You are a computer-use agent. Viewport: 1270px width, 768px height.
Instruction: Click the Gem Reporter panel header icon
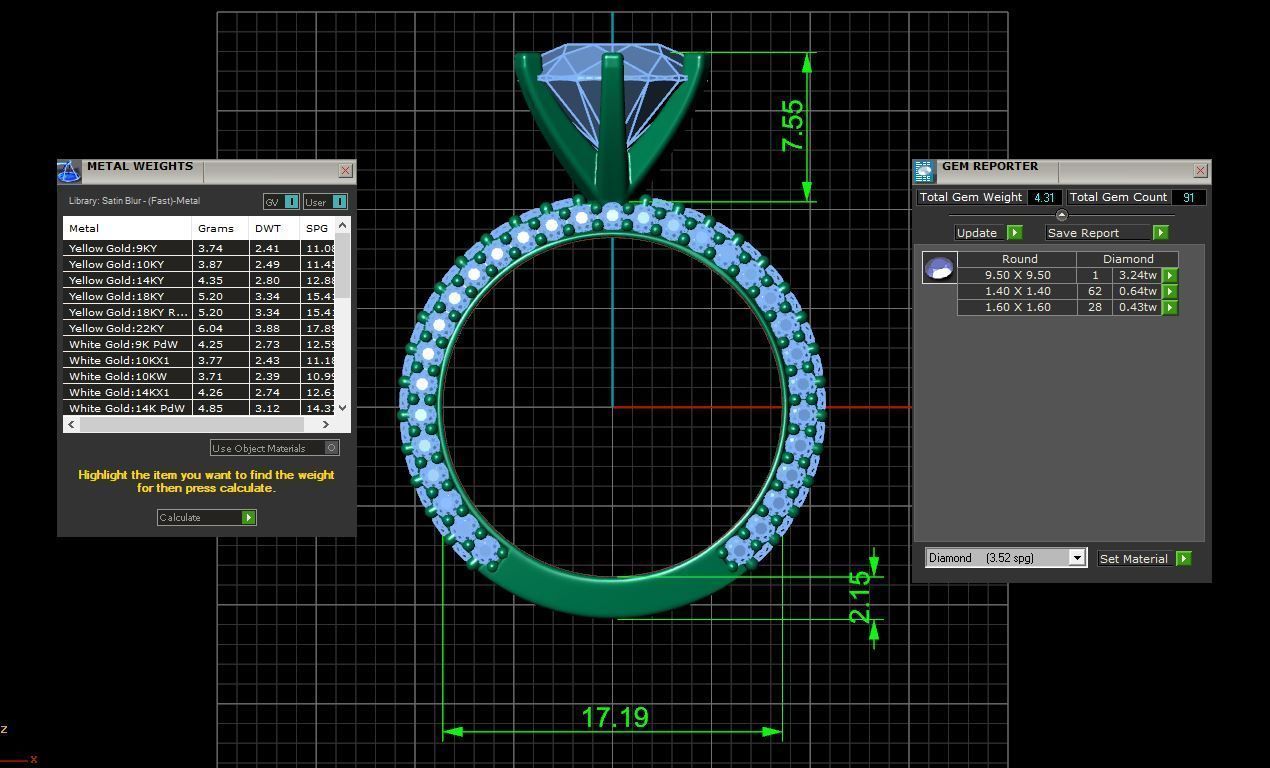click(924, 171)
